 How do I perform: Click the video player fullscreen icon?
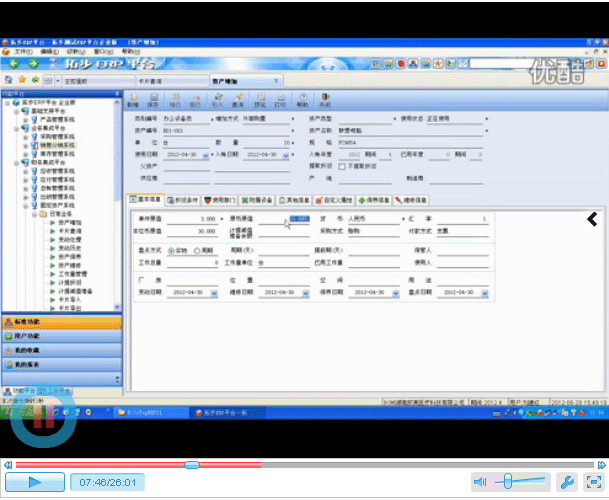[593, 482]
